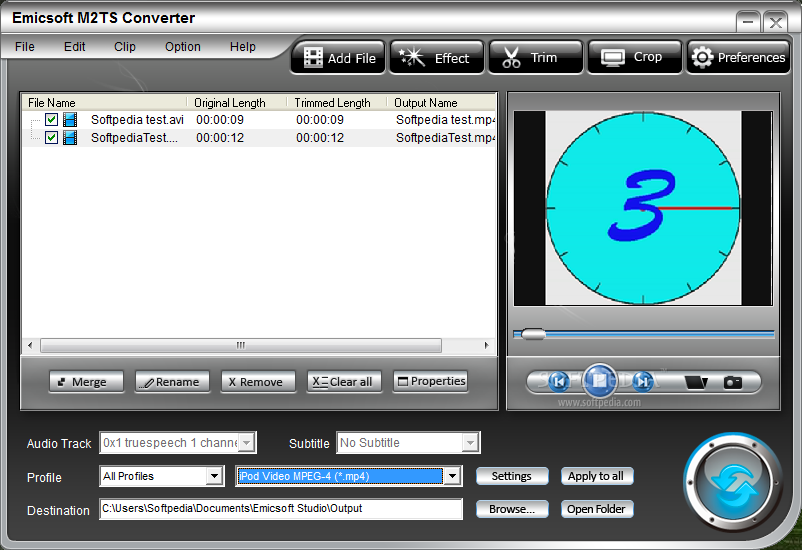Open the Help menu
The image size is (802, 550).
(242, 47)
